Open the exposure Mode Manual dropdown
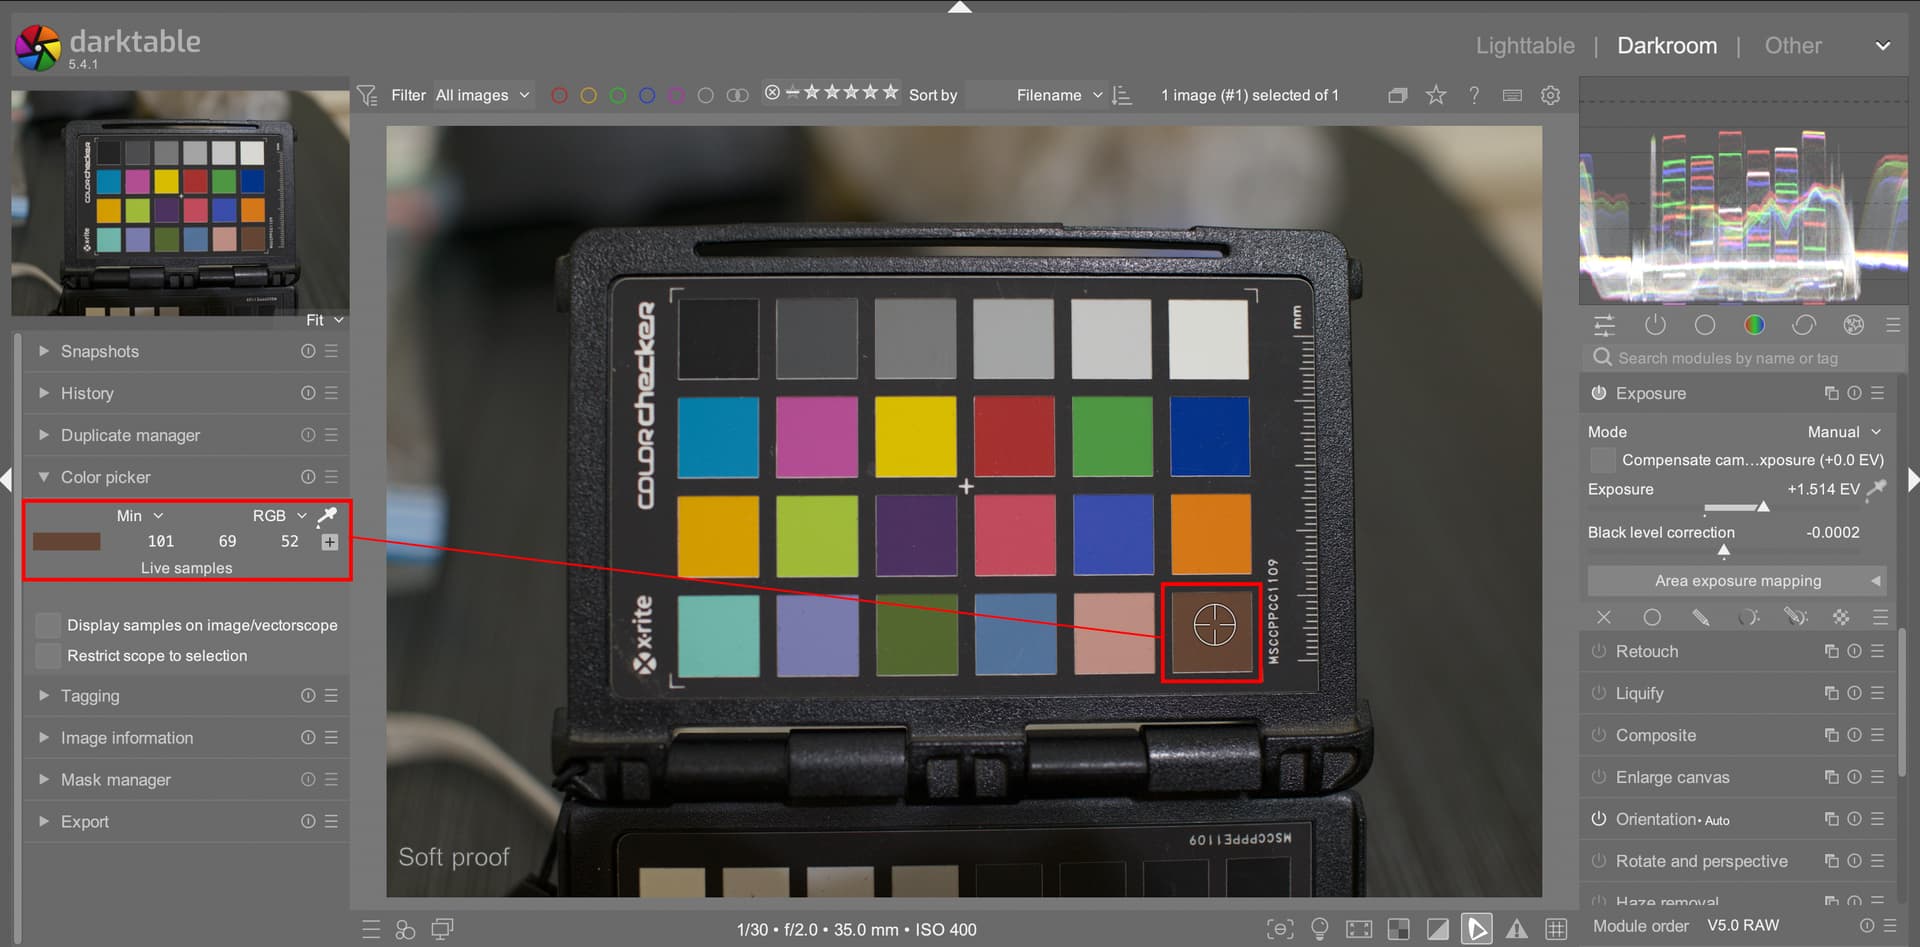Image resolution: width=1920 pixels, height=947 pixels. pos(1843,432)
